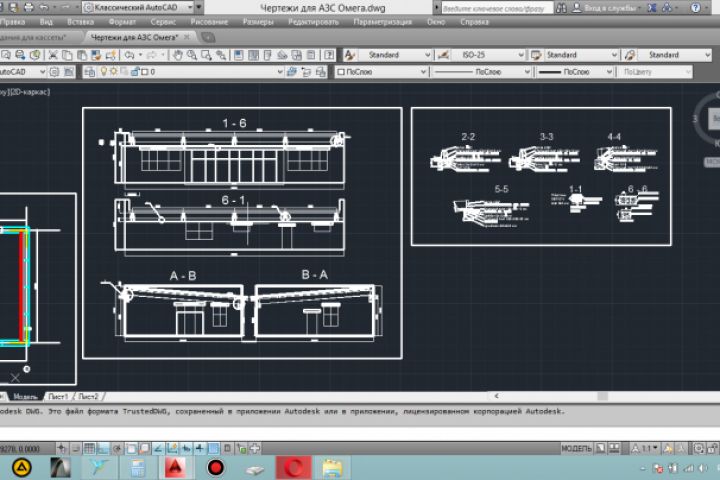Open the Layer Properties Manager icon

pyautogui.click(x=90, y=72)
